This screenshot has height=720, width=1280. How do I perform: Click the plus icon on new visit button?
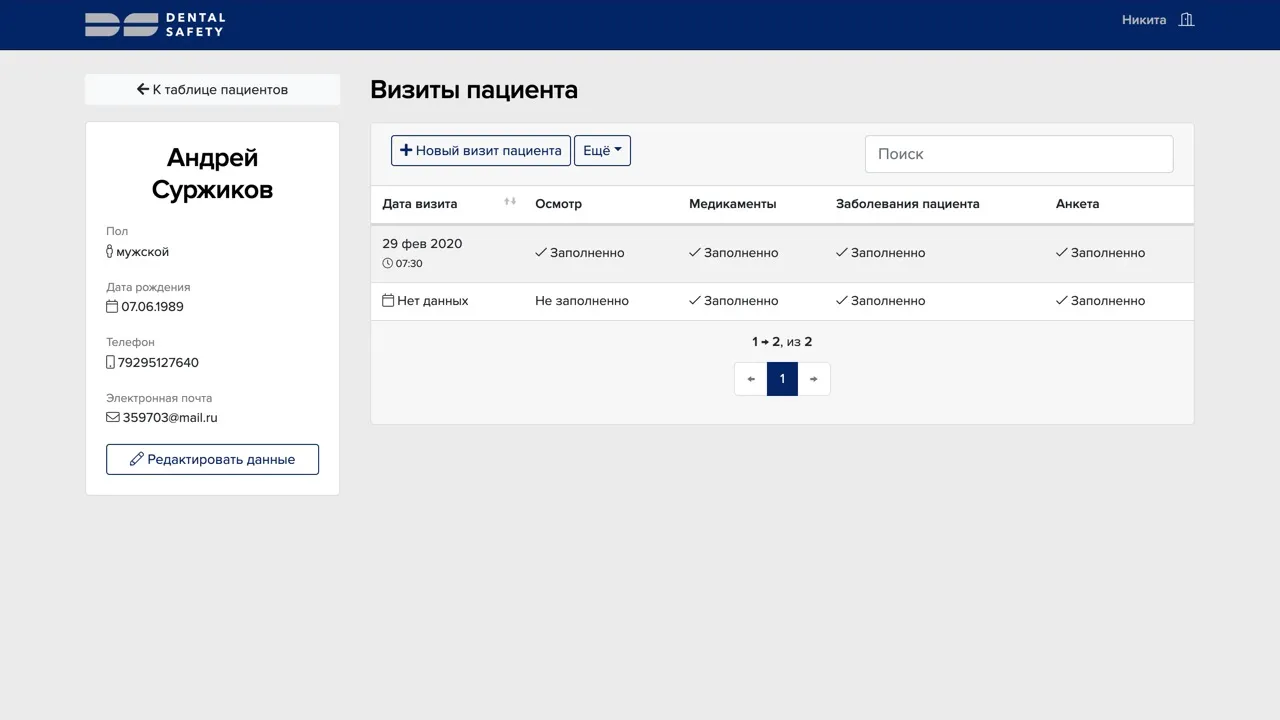pyautogui.click(x=406, y=150)
